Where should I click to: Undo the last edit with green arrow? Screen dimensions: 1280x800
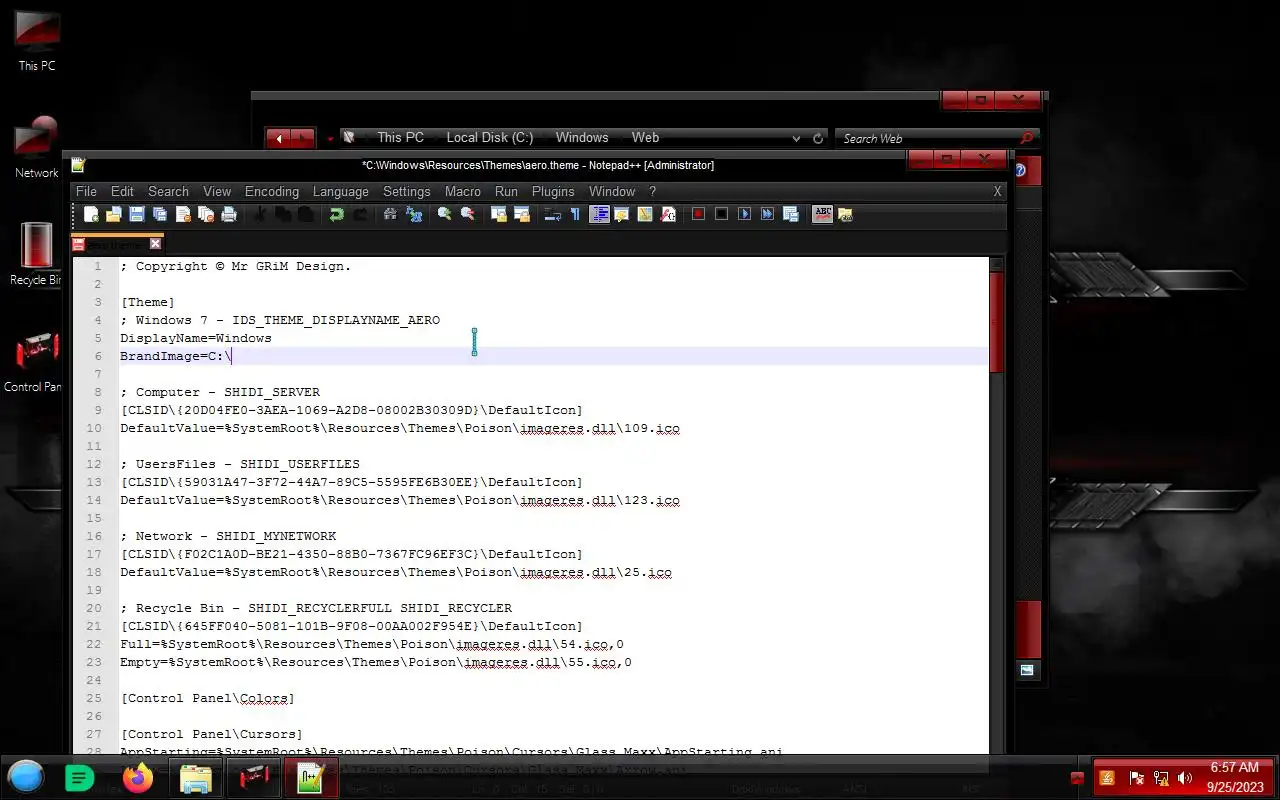[x=337, y=214]
